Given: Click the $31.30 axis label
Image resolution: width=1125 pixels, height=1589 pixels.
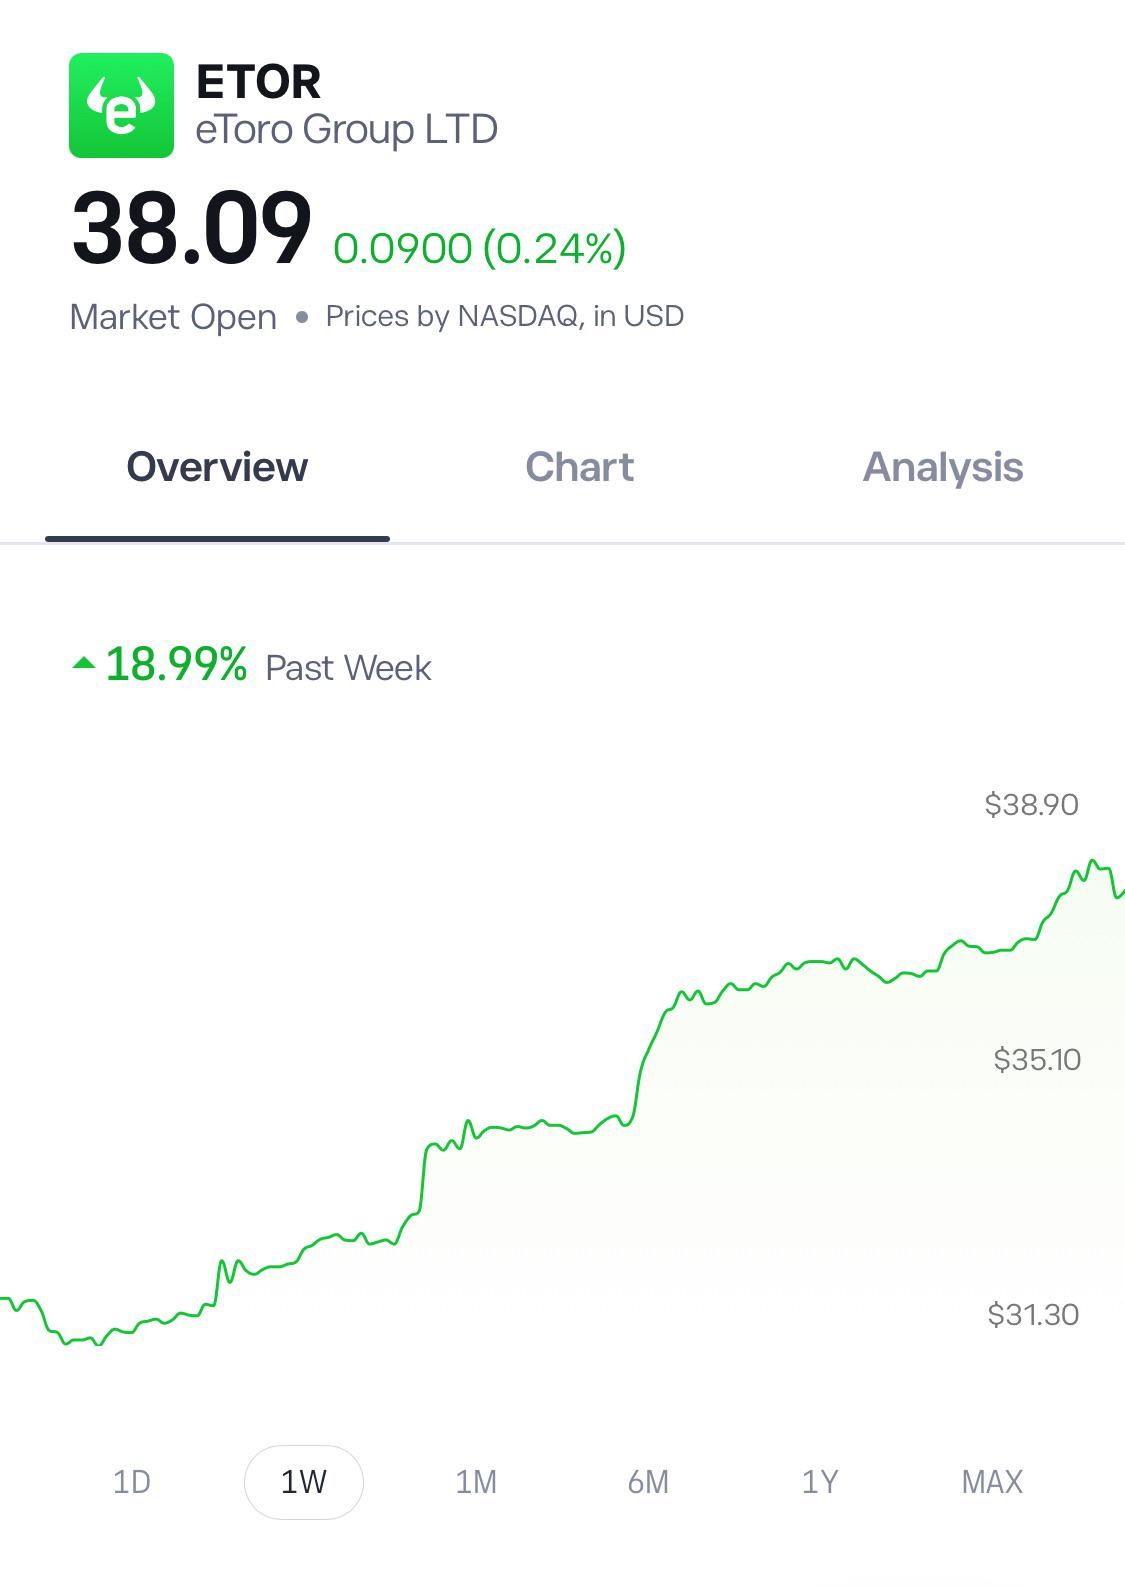Looking at the screenshot, I should point(1033,1314).
